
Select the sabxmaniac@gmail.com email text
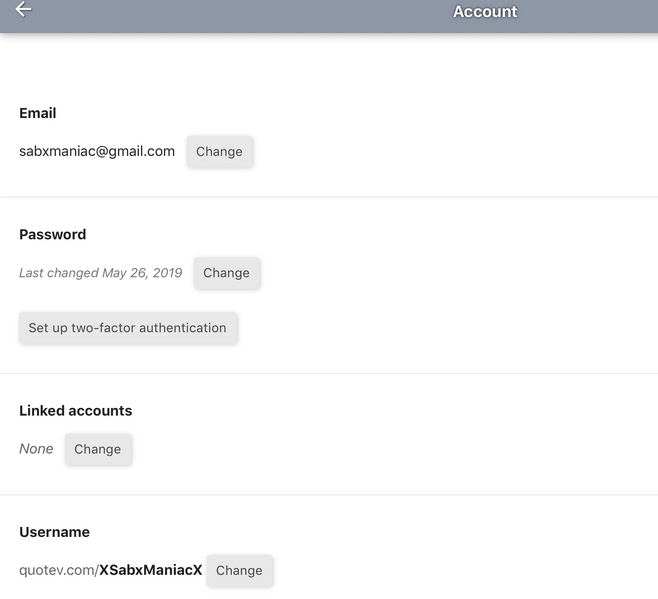point(97,151)
